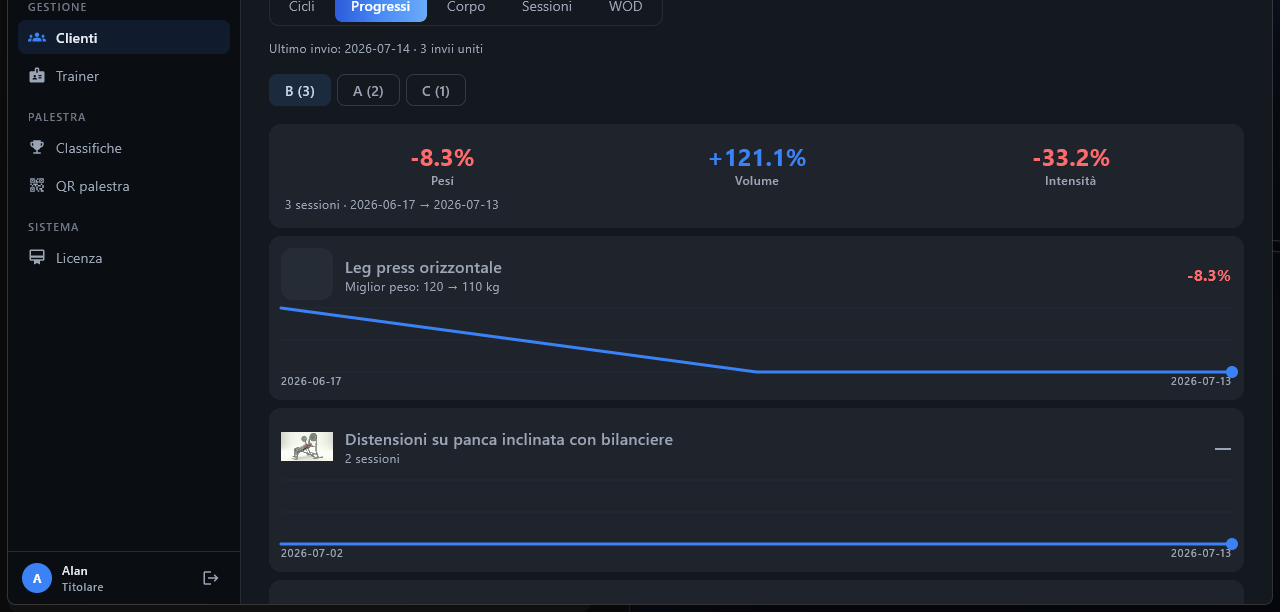Click the QR palestra code icon

tap(37, 186)
